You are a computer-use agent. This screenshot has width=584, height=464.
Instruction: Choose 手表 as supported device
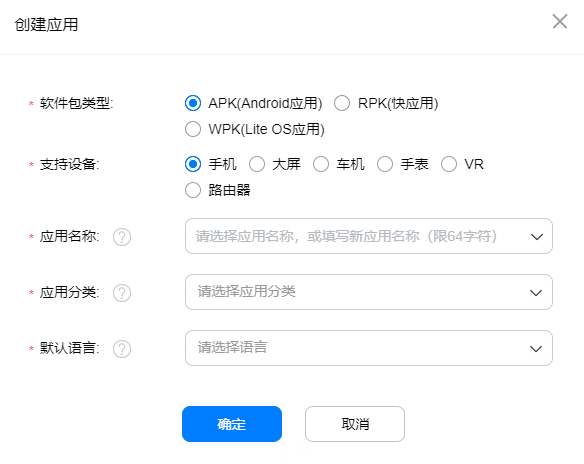pyautogui.click(x=385, y=164)
